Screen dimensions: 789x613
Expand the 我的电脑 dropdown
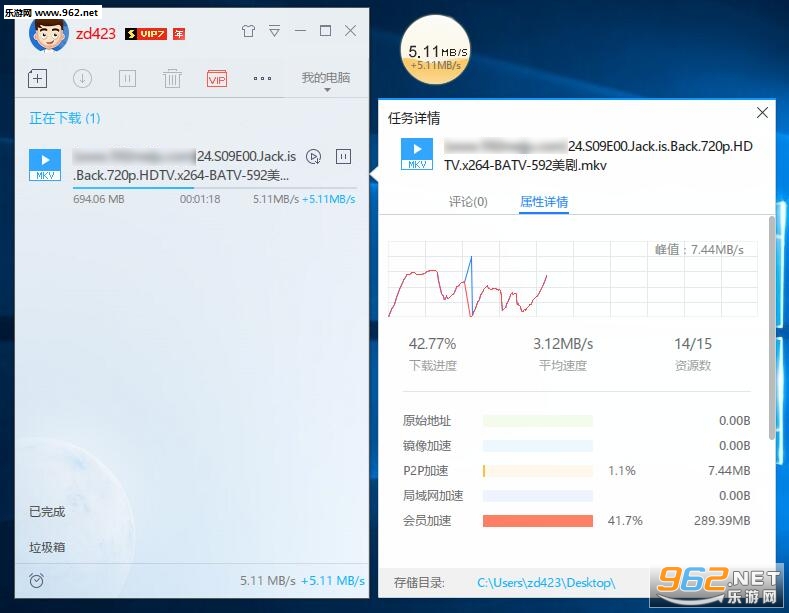pyautogui.click(x=326, y=80)
